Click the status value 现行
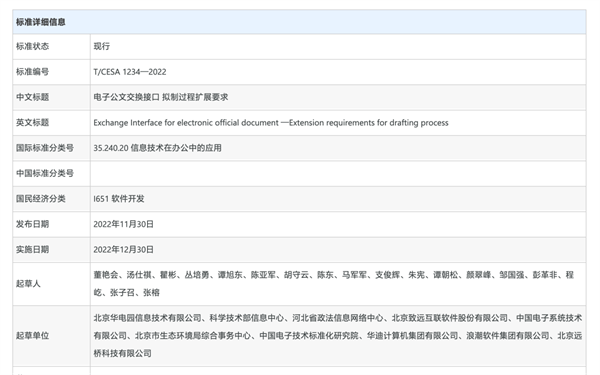This screenshot has width=600, height=375. coord(102,46)
